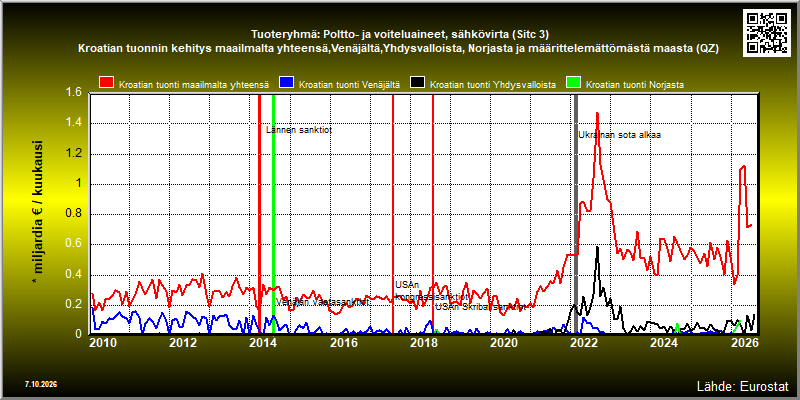Click the y-axis value 0.2

tap(74, 305)
